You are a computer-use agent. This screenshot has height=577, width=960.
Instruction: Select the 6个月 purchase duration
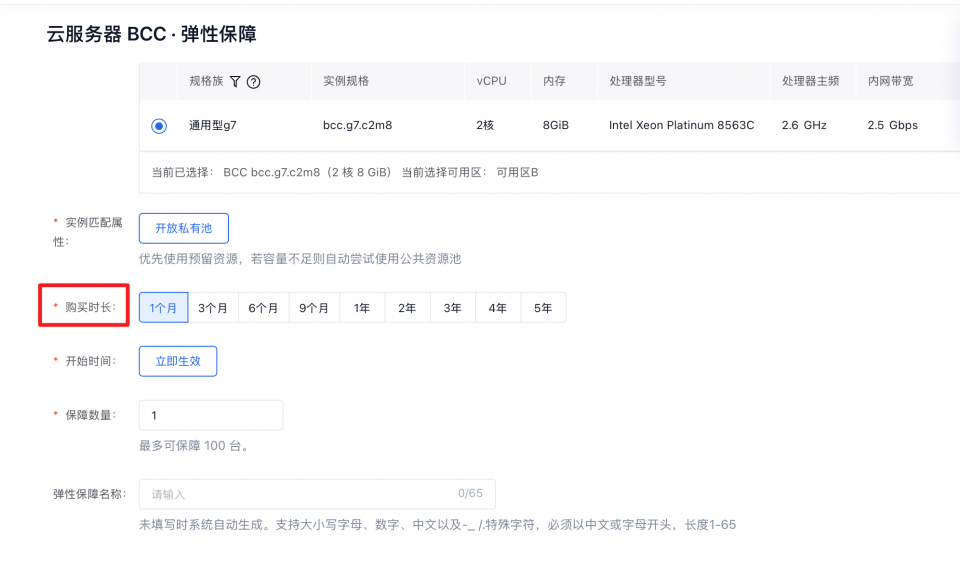pos(263,307)
